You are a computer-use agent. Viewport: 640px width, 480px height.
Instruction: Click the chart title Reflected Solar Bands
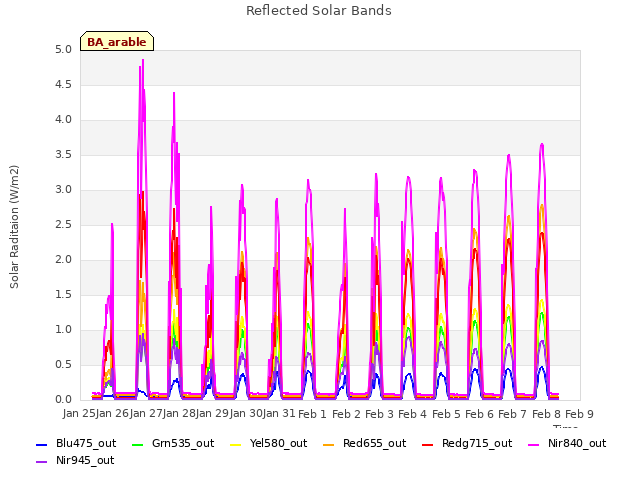pyautogui.click(x=319, y=11)
